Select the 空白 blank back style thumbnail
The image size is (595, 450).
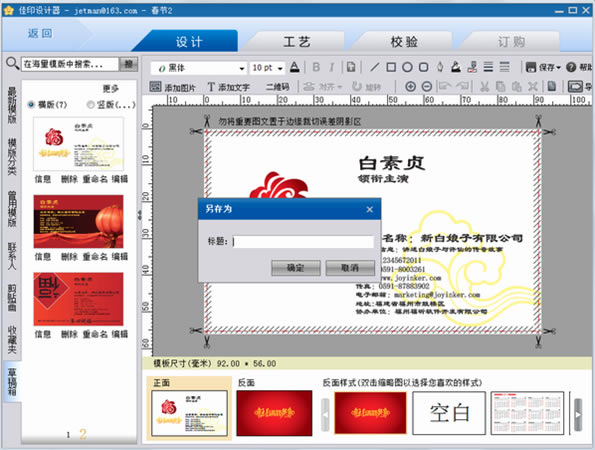[x=449, y=413]
